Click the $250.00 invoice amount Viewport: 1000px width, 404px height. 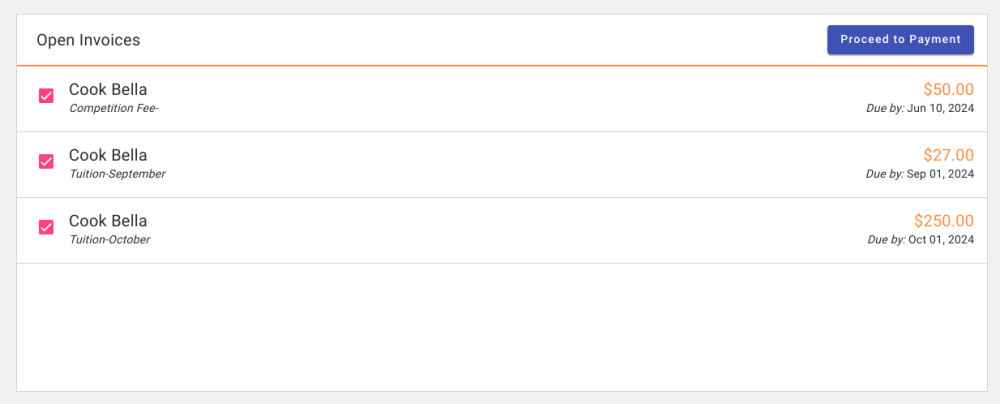pyautogui.click(x=943, y=222)
